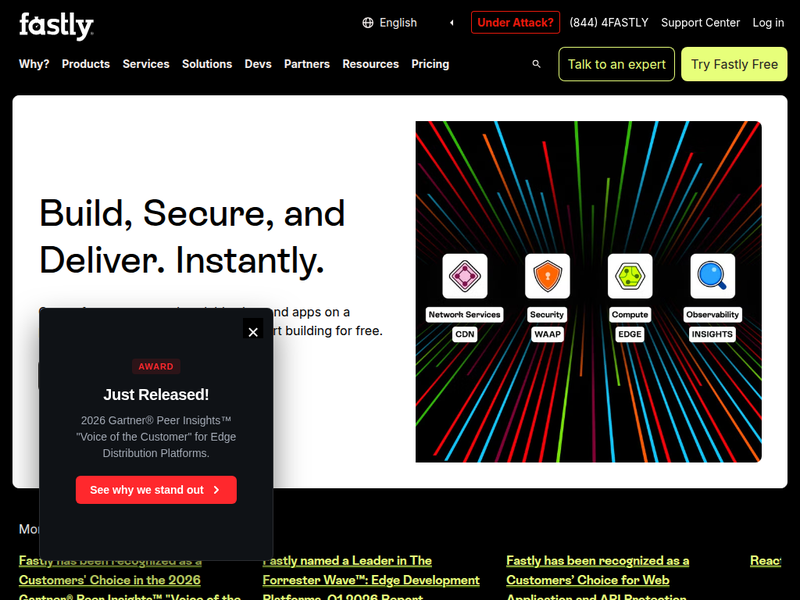
Task: Open the Services menu
Action: pos(146,64)
